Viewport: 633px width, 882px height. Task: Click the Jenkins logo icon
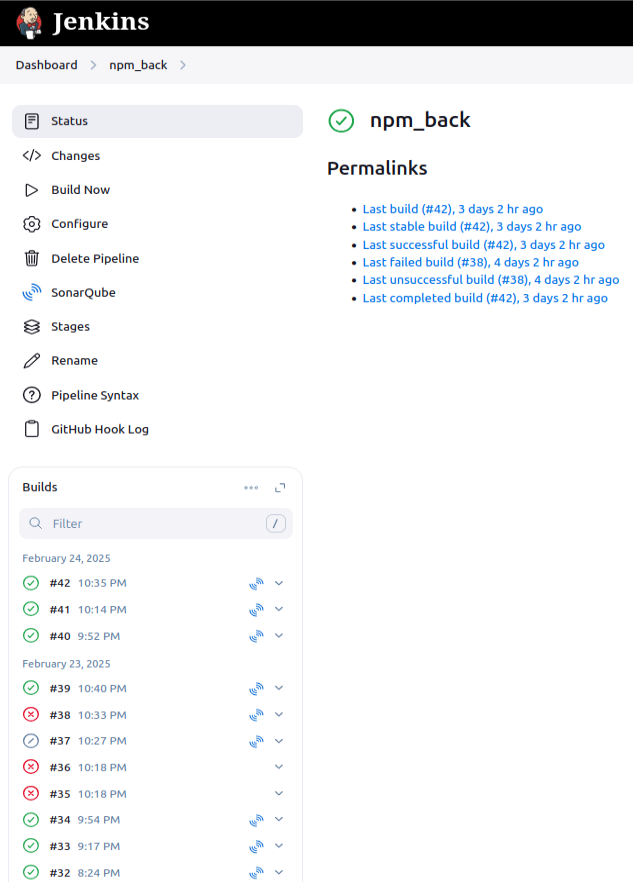click(30, 22)
